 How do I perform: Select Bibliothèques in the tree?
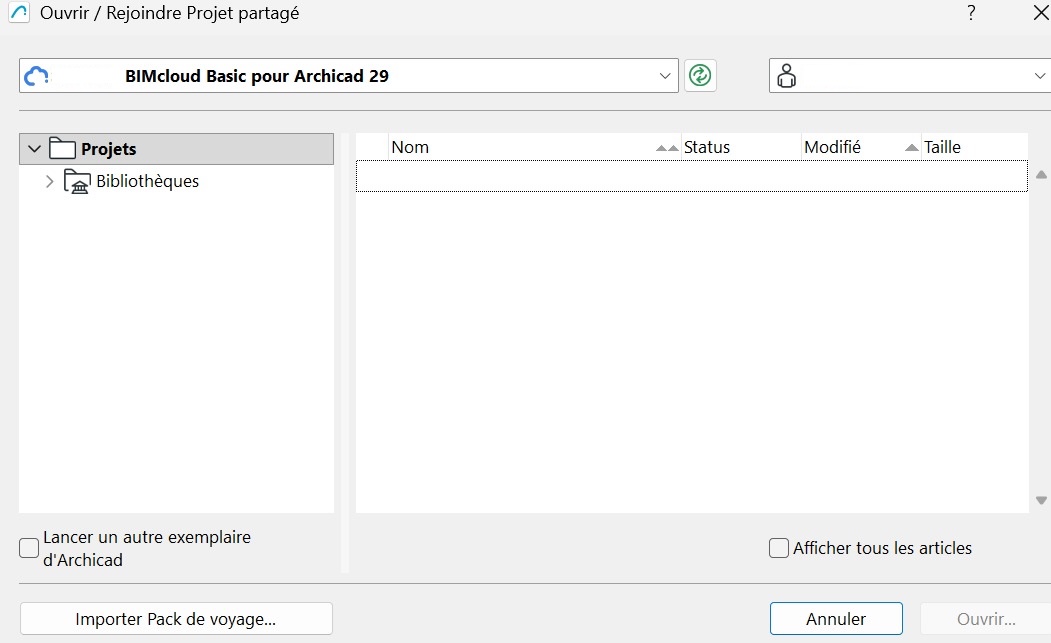147,181
